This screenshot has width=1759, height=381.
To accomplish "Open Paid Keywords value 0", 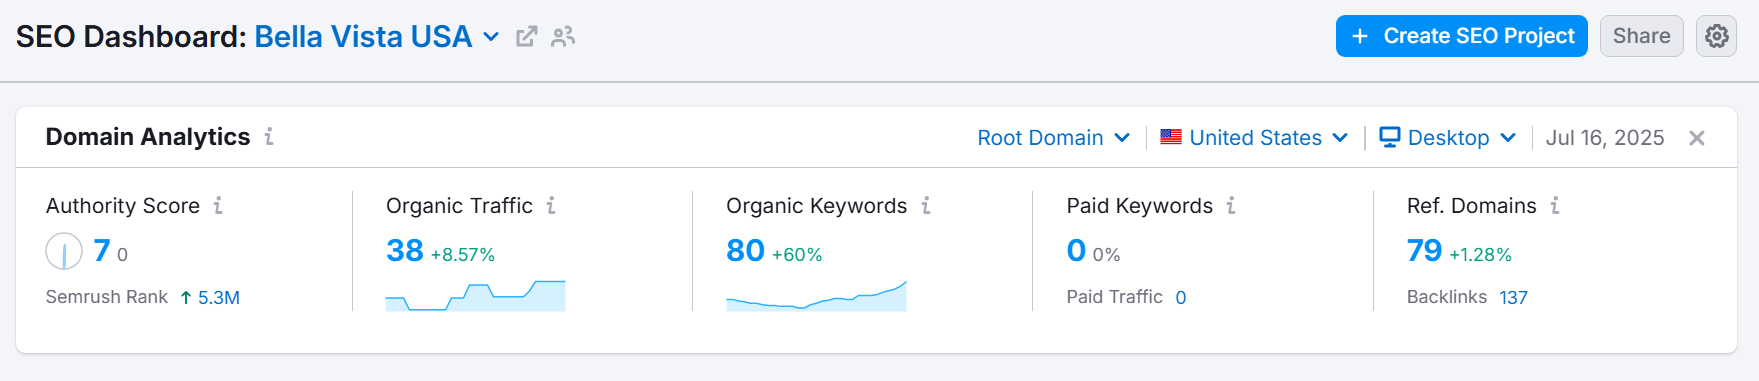I will click(x=1076, y=251).
